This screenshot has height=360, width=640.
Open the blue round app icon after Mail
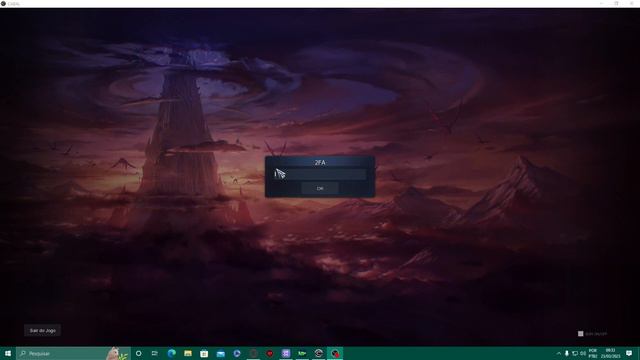237,353
